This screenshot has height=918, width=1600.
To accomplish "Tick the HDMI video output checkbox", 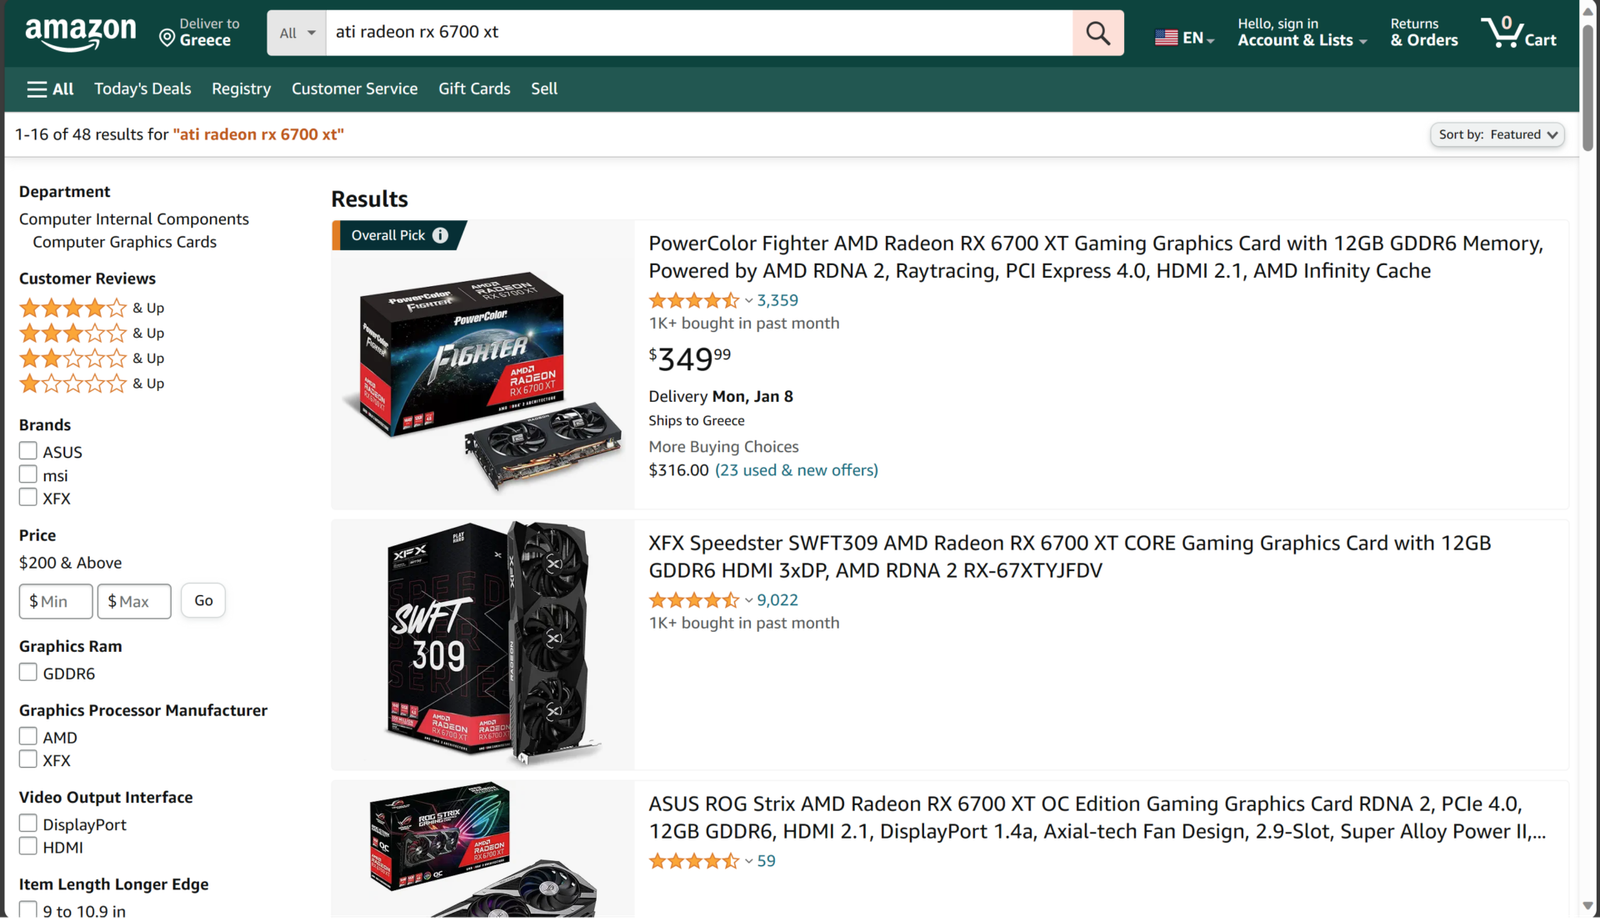I will click(x=28, y=846).
